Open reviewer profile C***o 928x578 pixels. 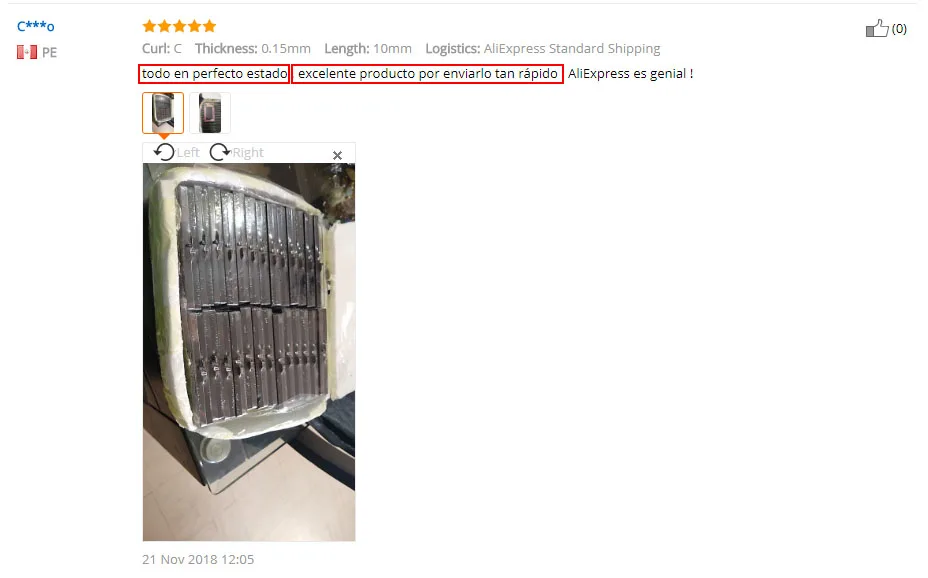point(36,26)
